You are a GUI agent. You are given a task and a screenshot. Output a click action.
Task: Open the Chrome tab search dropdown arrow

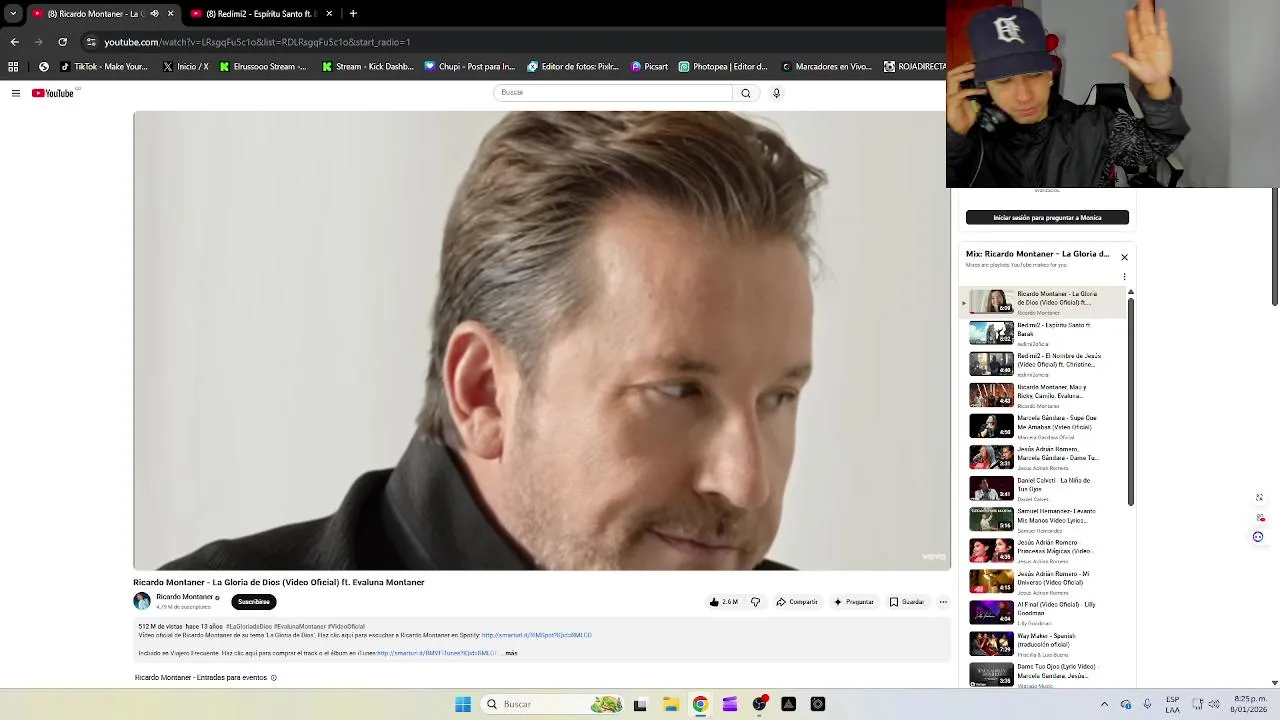point(13,14)
